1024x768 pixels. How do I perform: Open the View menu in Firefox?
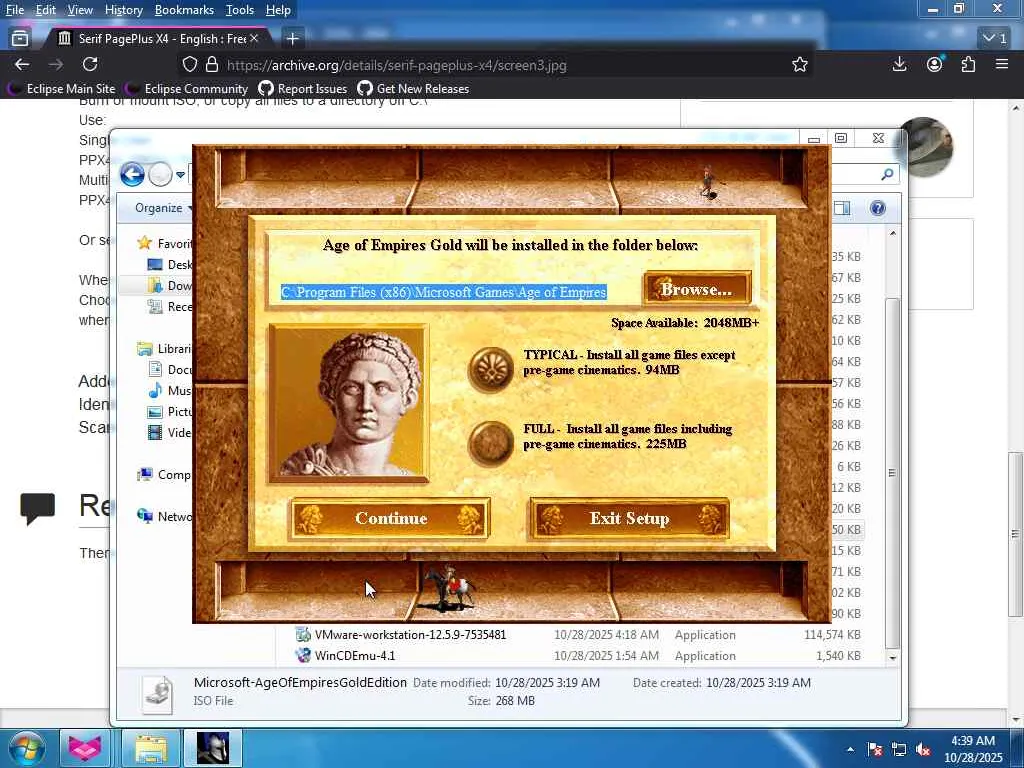[80, 10]
